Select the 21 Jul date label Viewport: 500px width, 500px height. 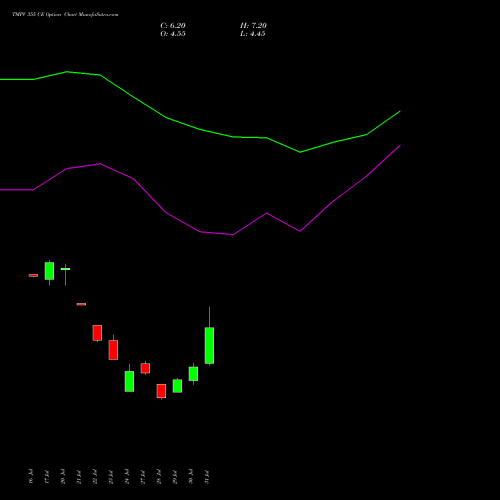pyautogui.click(x=79, y=476)
